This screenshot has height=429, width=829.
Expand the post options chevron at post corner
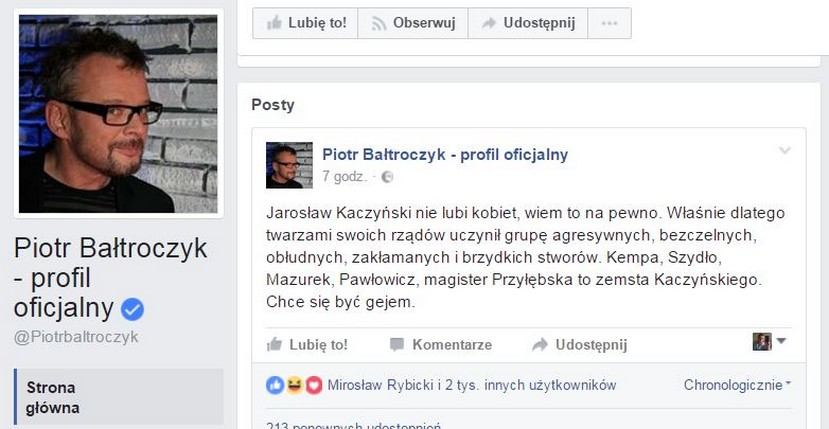click(x=785, y=151)
